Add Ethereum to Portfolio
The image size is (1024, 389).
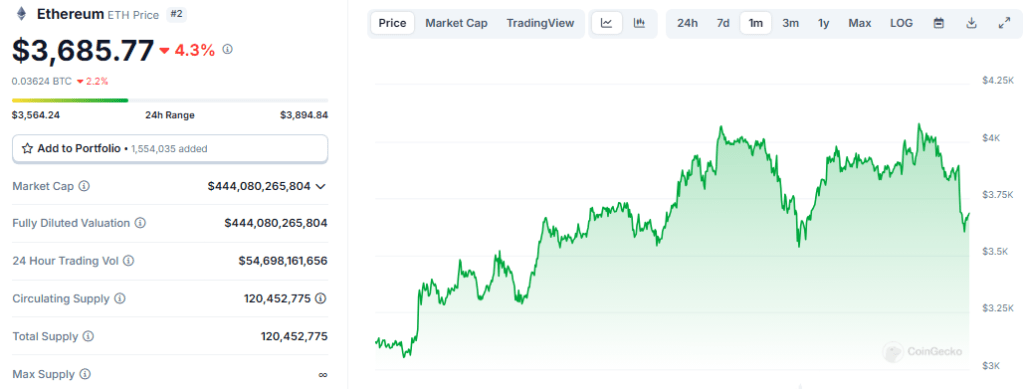tap(170, 149)
